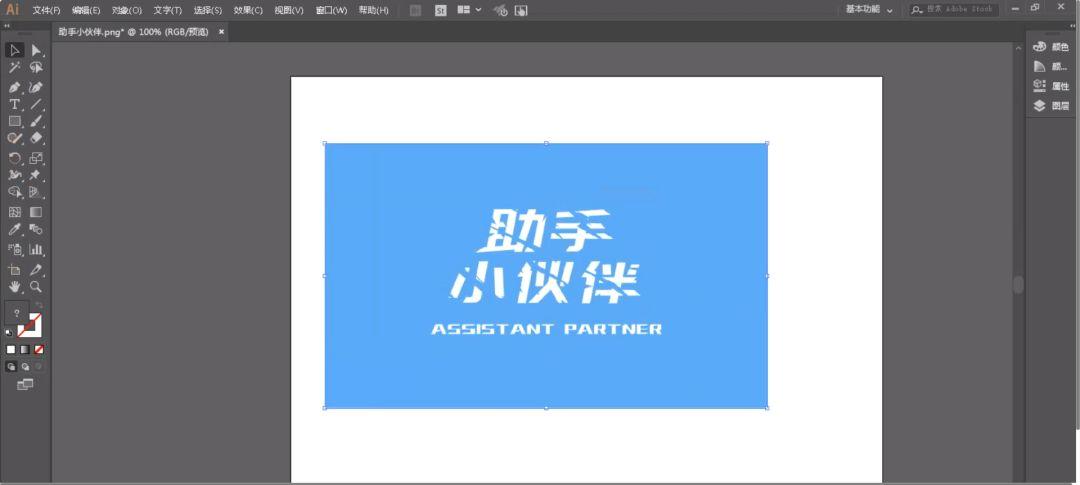Select the Symbol Sprayer tool
Image resolution: width=1080 pixels, height=485 pixels.
14,249
